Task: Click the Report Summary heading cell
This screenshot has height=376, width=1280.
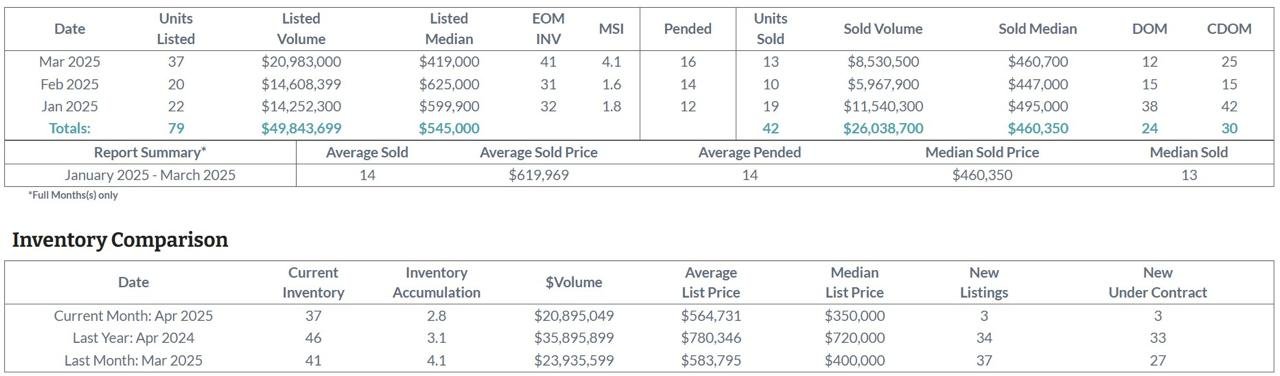Action: (150, 153)
